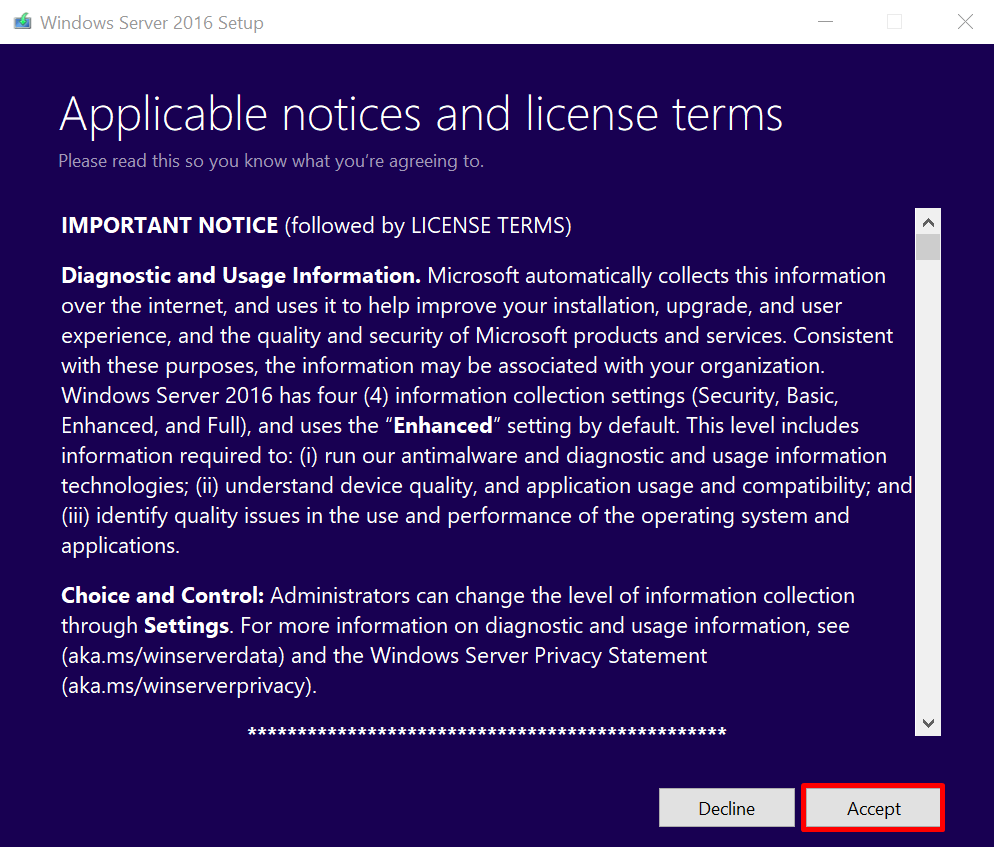Click the Accept button
The width and height of the screenshot is (994, 847).
click(x=873, y=808)
